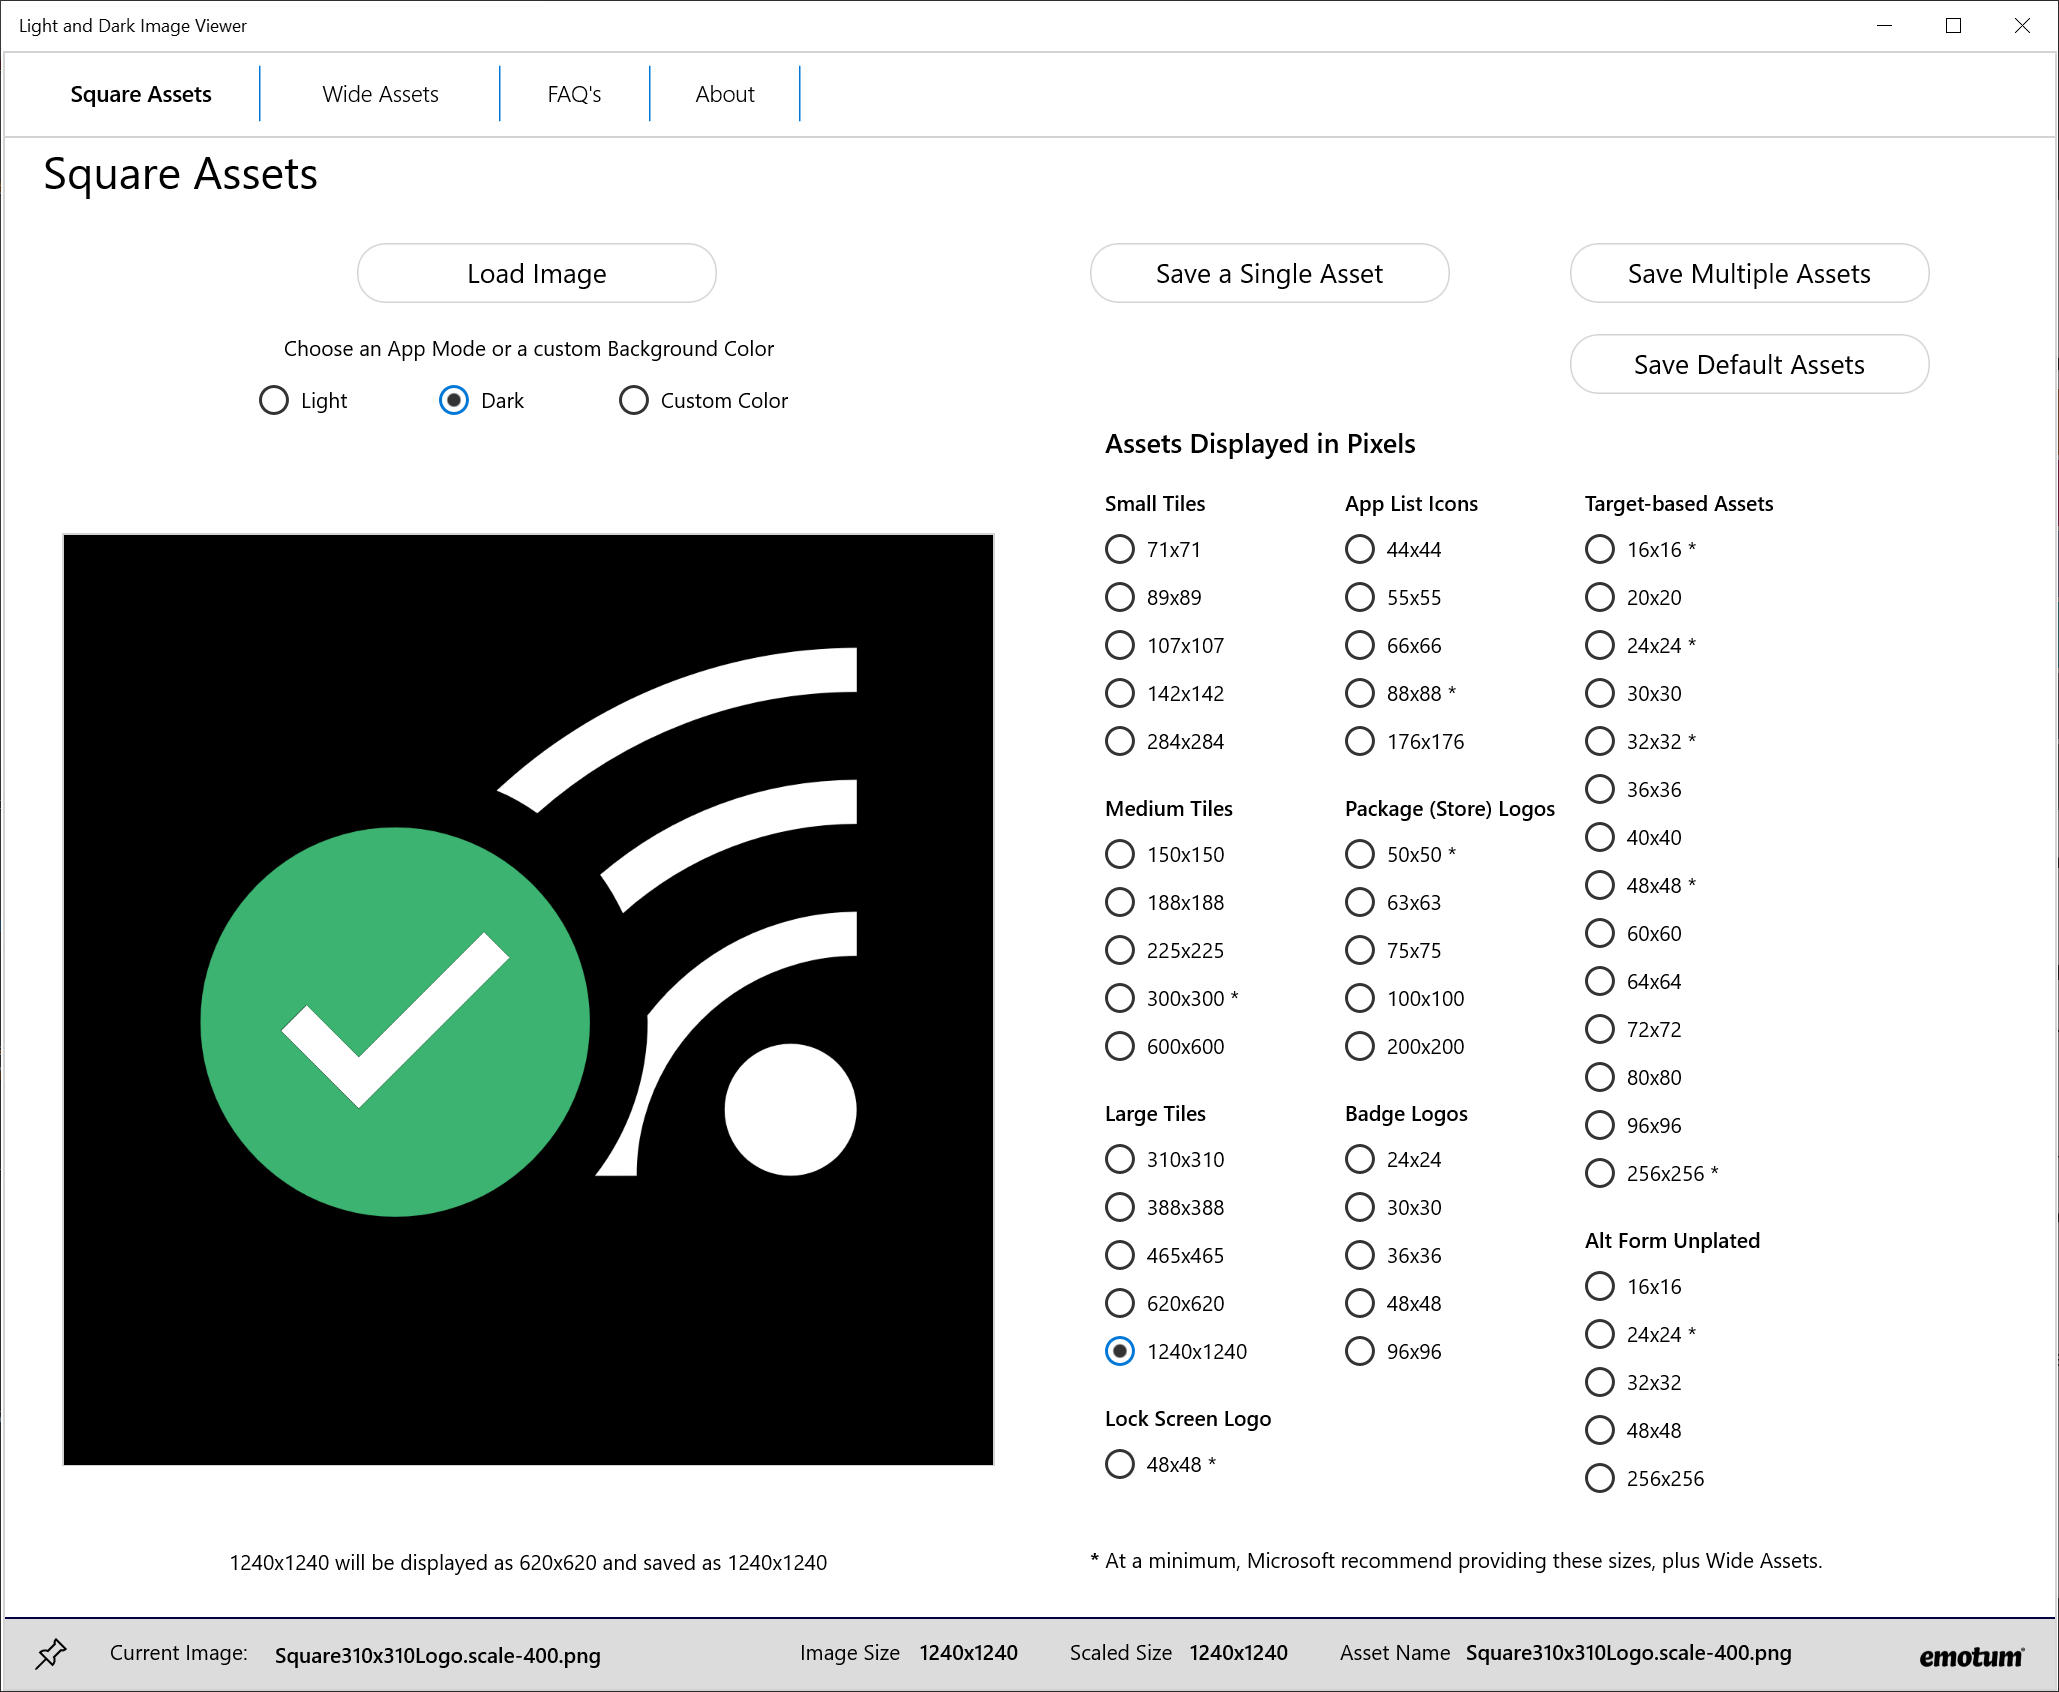Select Target-based Assets 16x16
The height and width of the screenshot is (1692, 2059).
1640,549
